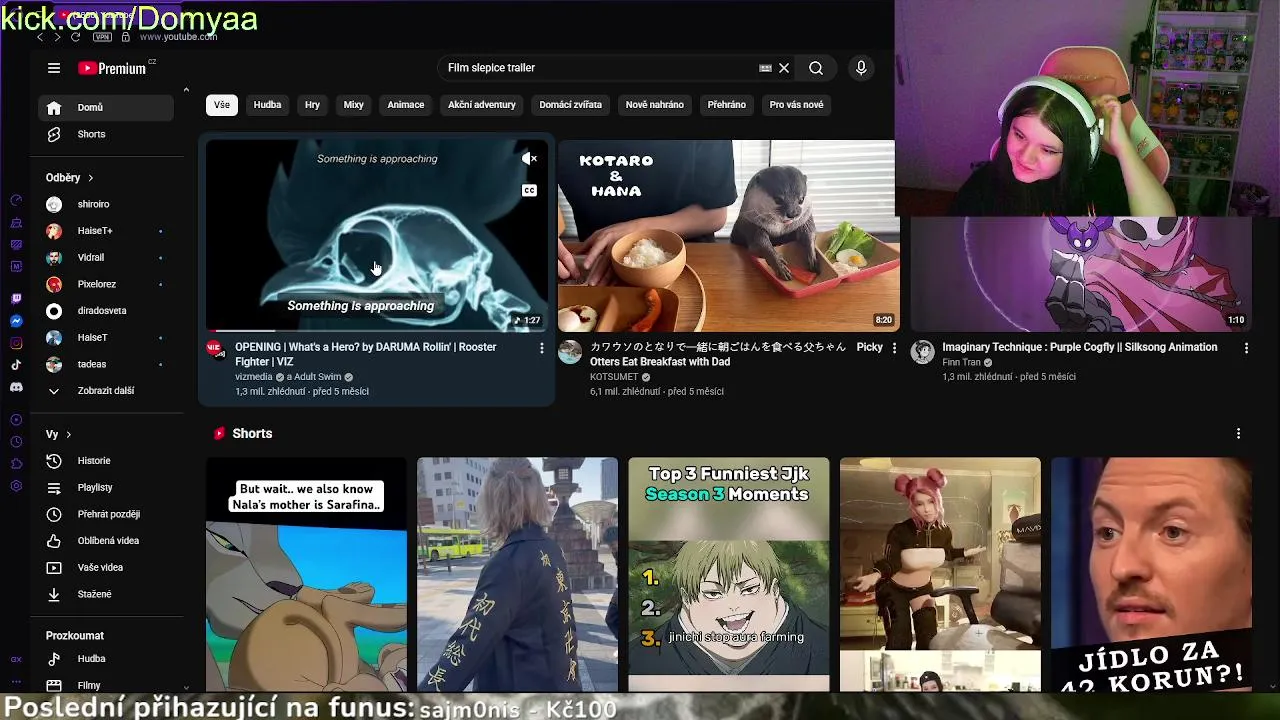The image size is (1280, 720).
Task: Open Top 3 Funniest Jjk Season 3 short
Action: tap(729, 575)
